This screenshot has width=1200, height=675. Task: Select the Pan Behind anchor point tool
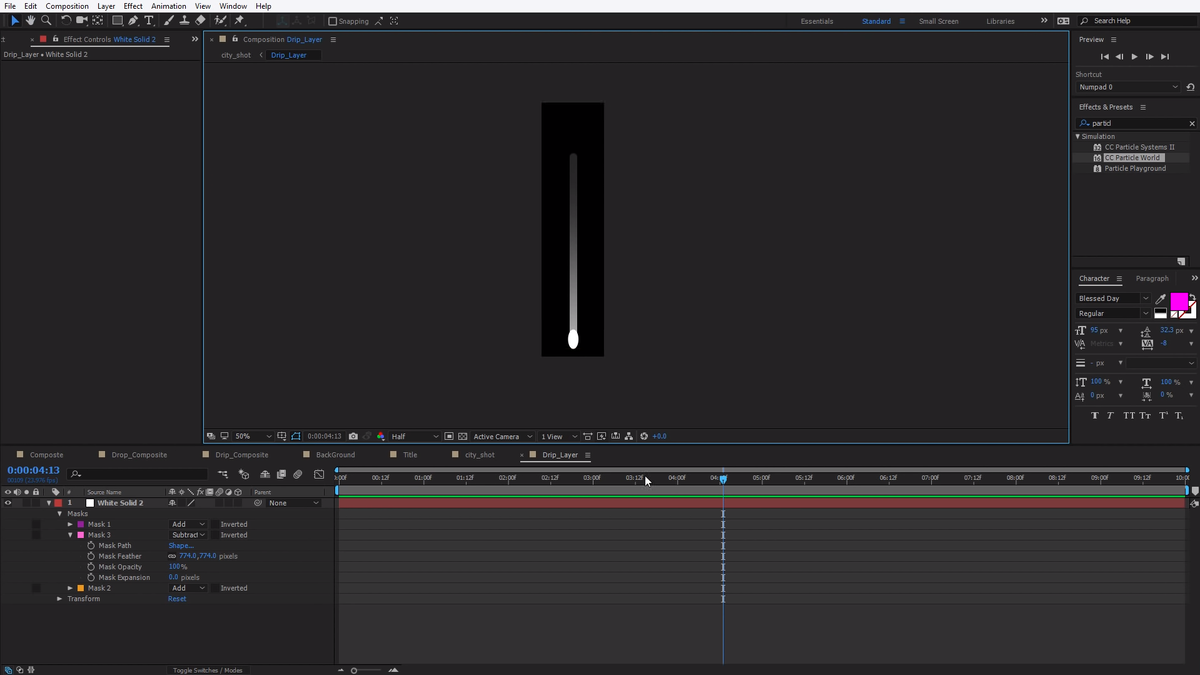[x=98, y=20]
